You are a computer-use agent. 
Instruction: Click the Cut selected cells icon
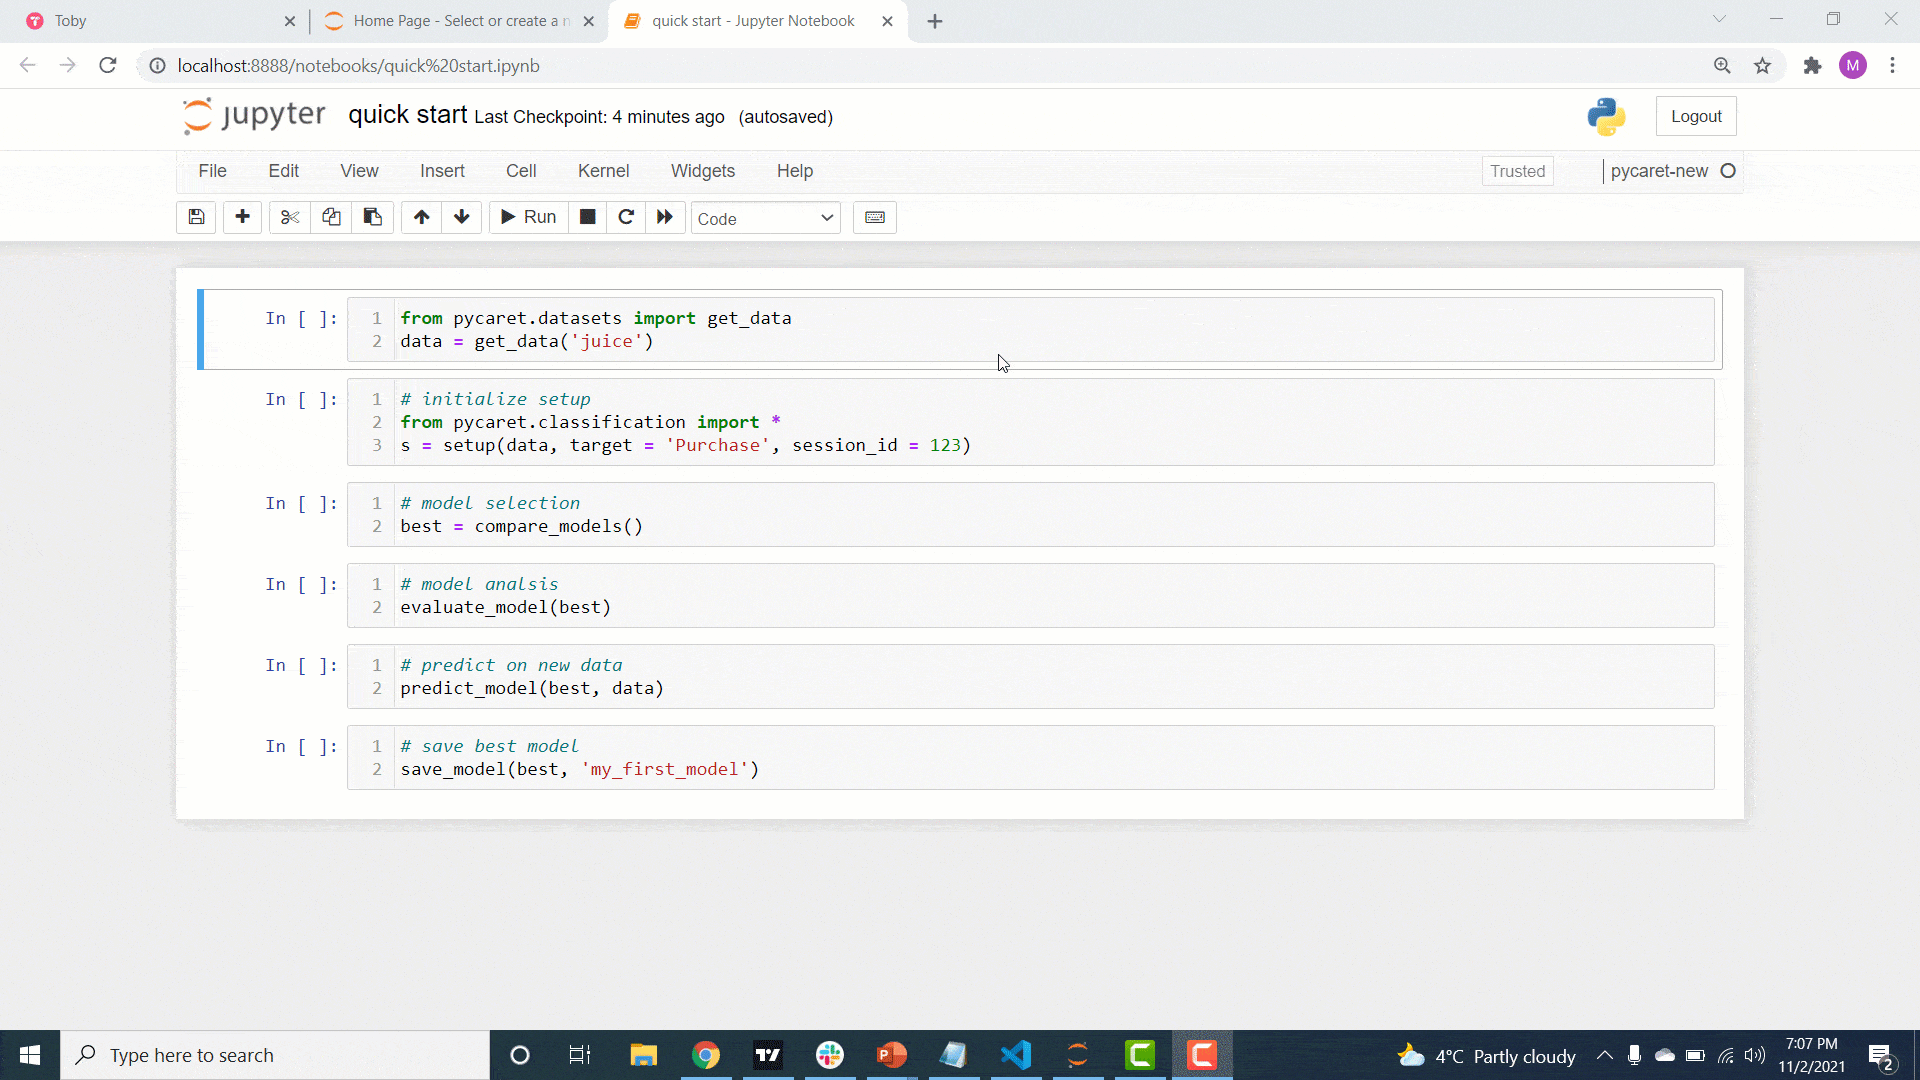[x=289, y=218]
